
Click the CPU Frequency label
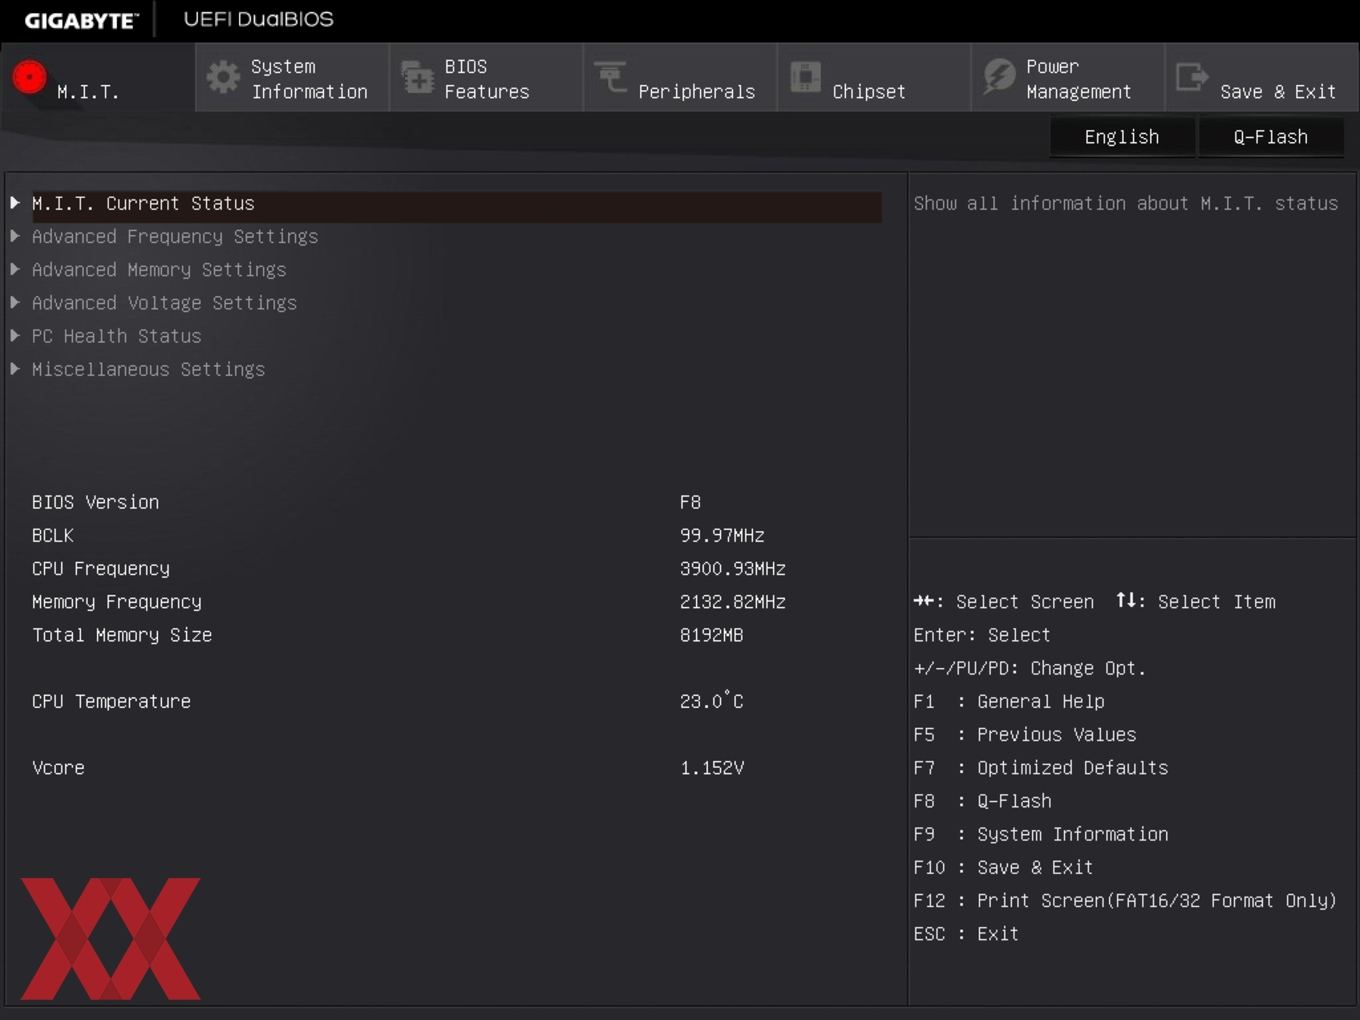101,569
